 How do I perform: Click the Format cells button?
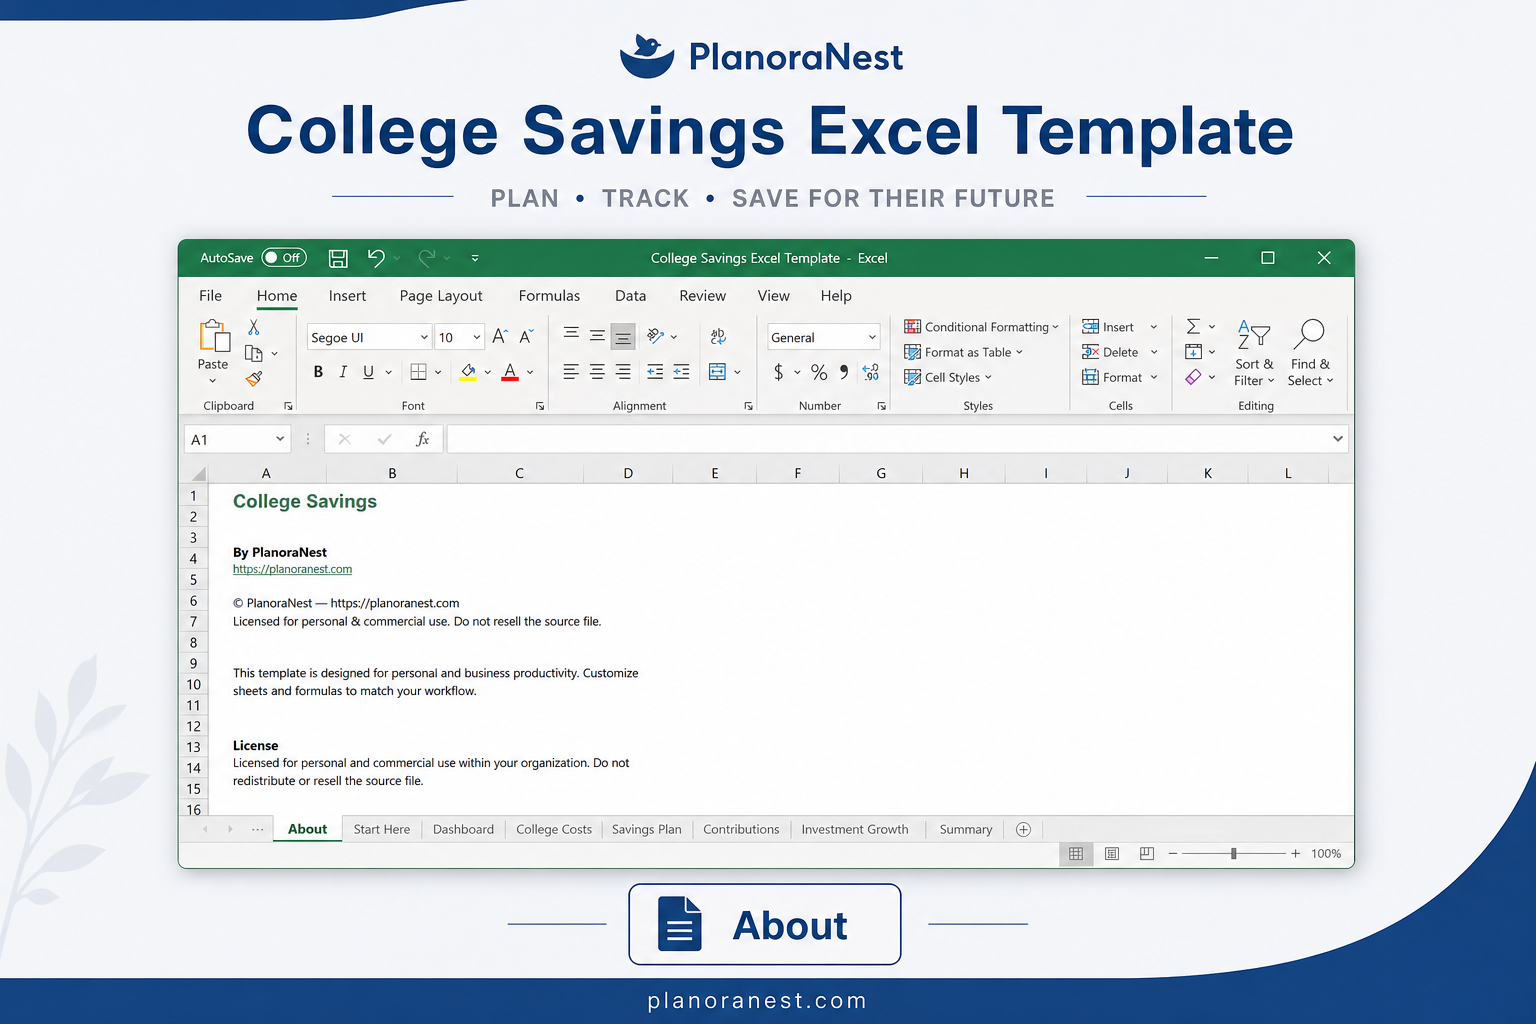[1120, 377]
